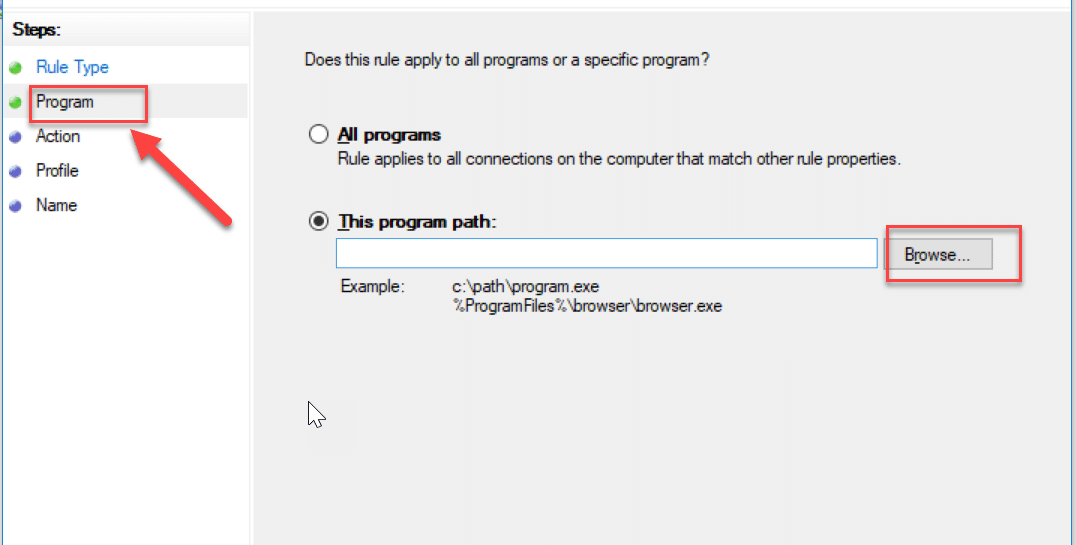This screenshot has width=1076, height=545.
Task: Jump to the Action step
Action: 58,136
